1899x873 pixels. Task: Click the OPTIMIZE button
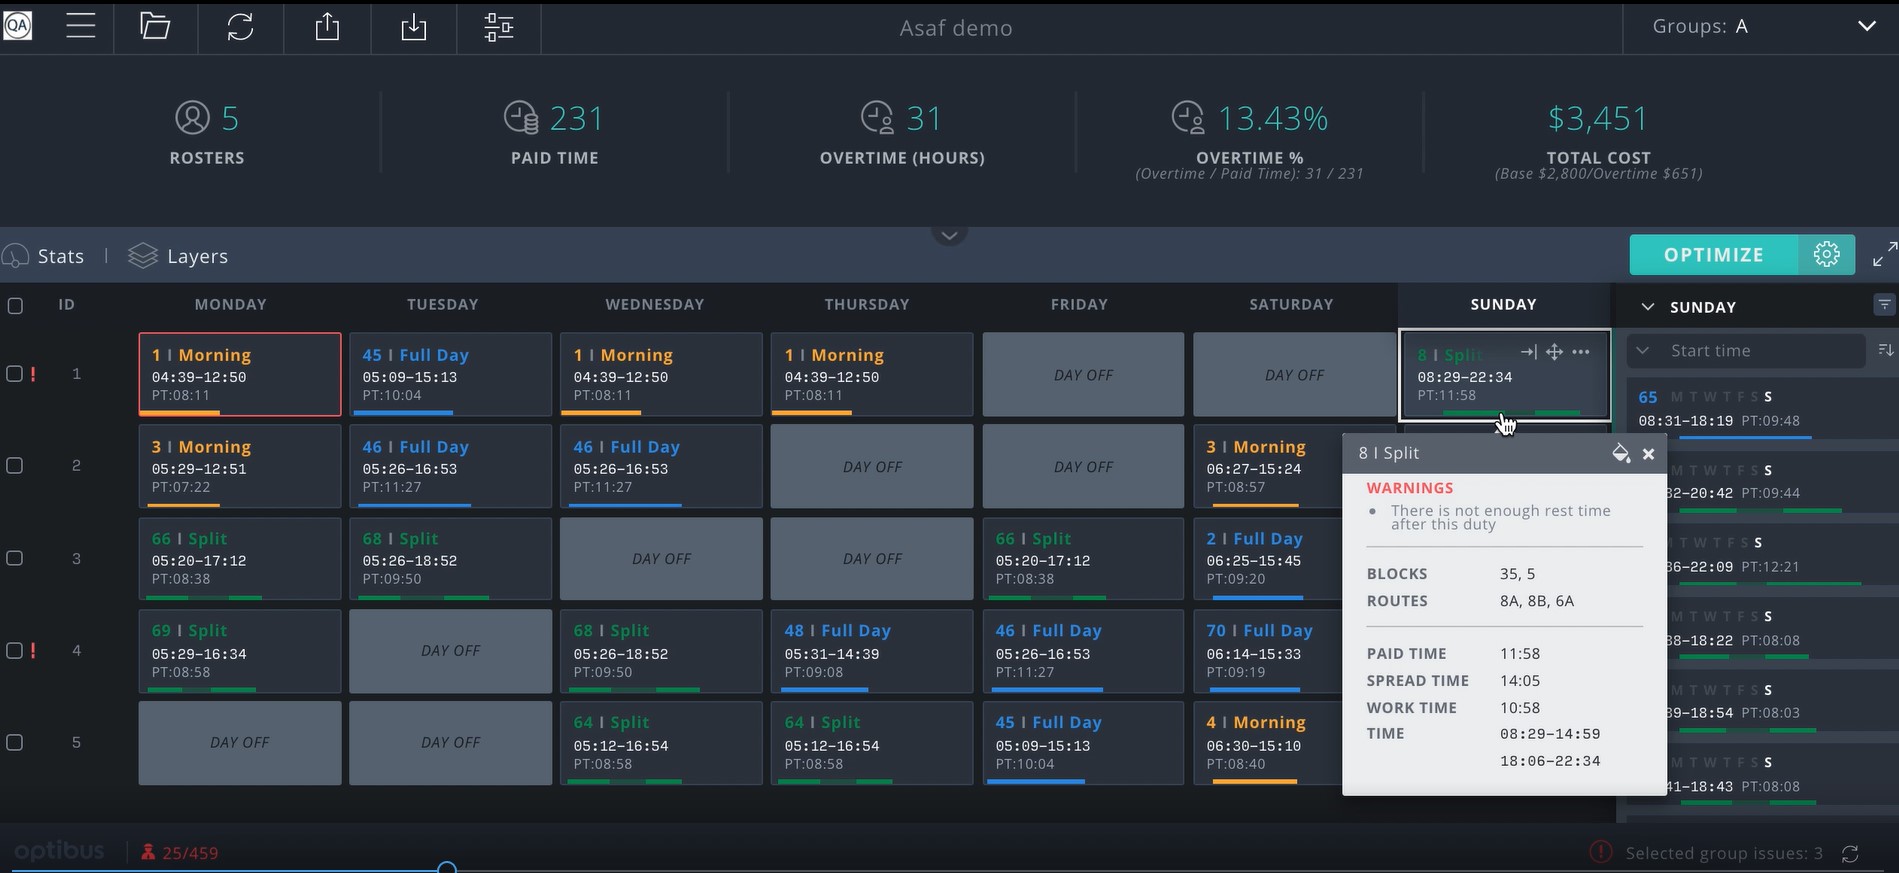1714,255
